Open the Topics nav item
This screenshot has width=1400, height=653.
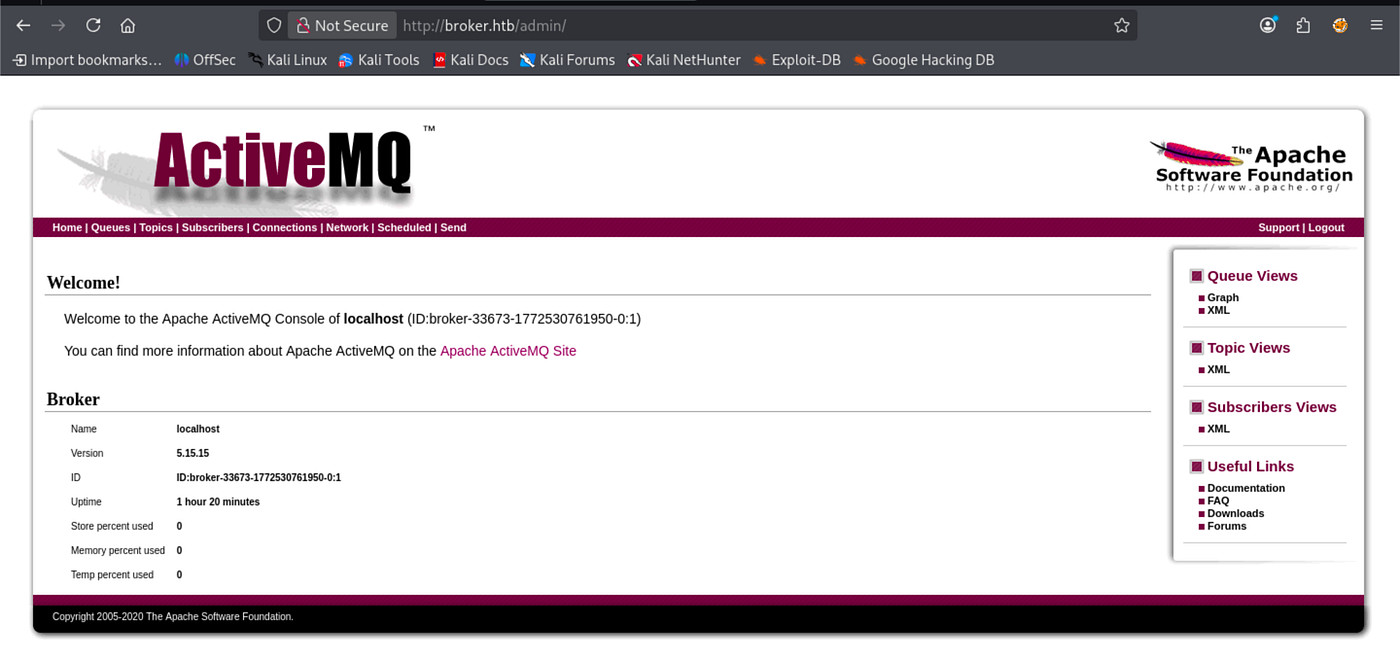coord(156,228)
